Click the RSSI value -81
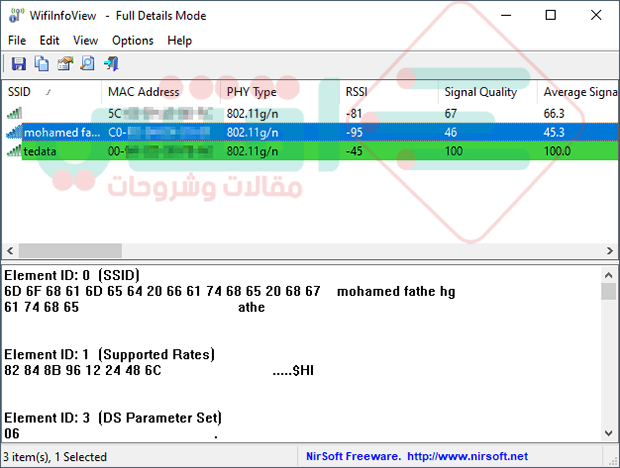Screen dimensions: 620x468 click(354, 114)
